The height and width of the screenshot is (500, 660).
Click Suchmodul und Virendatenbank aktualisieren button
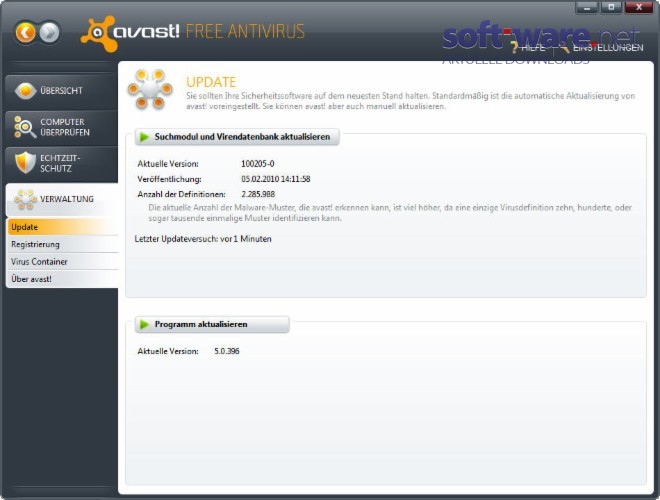click(x=237, y=137)
